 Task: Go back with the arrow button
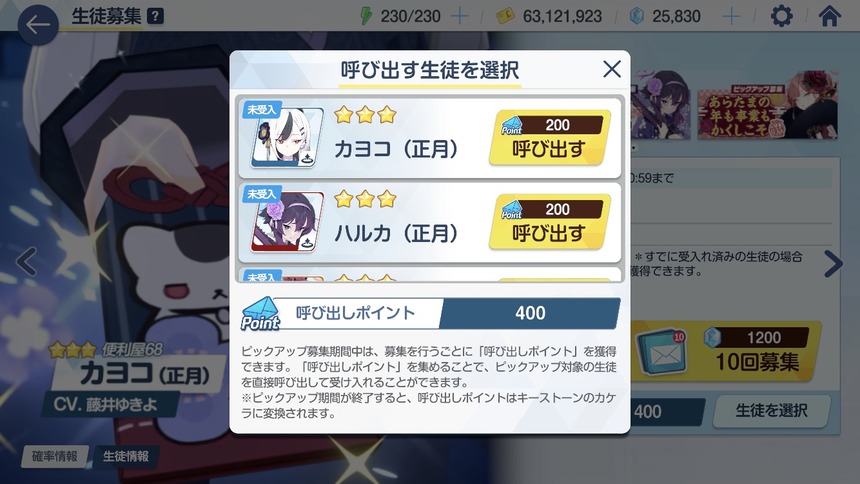coord(38,25)
